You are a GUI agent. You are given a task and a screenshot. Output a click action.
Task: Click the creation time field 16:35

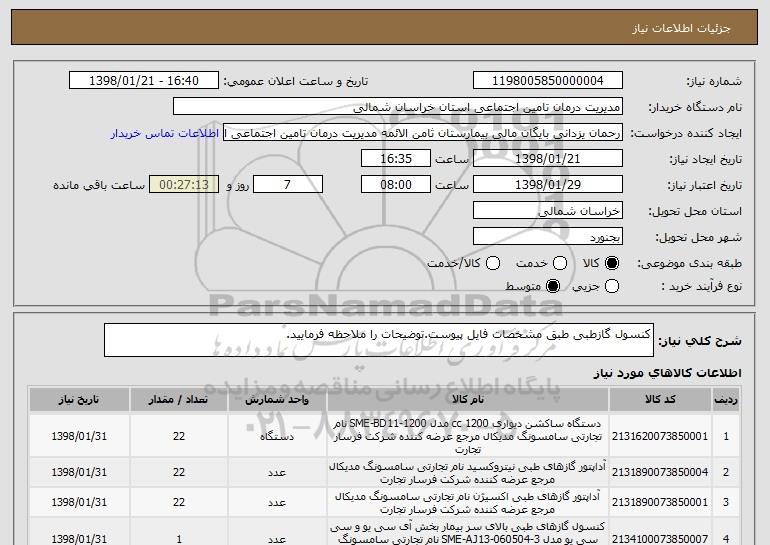(396, 159)
